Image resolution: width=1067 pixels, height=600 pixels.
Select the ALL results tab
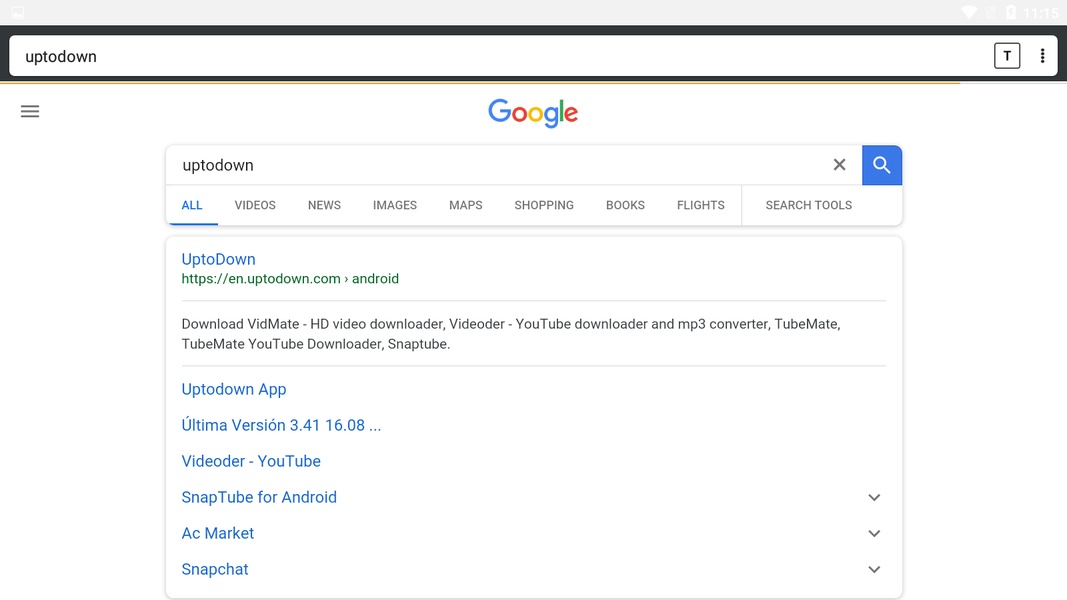pyautogui.click(x=192, y=205)
